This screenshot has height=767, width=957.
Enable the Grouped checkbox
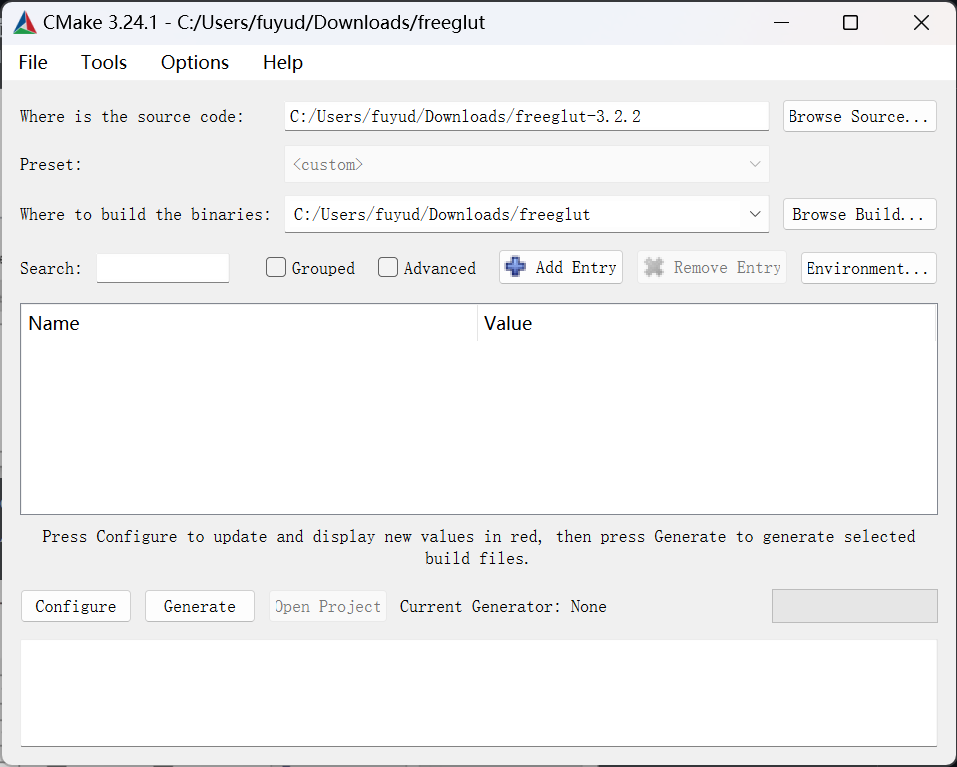tap(277, 268)
